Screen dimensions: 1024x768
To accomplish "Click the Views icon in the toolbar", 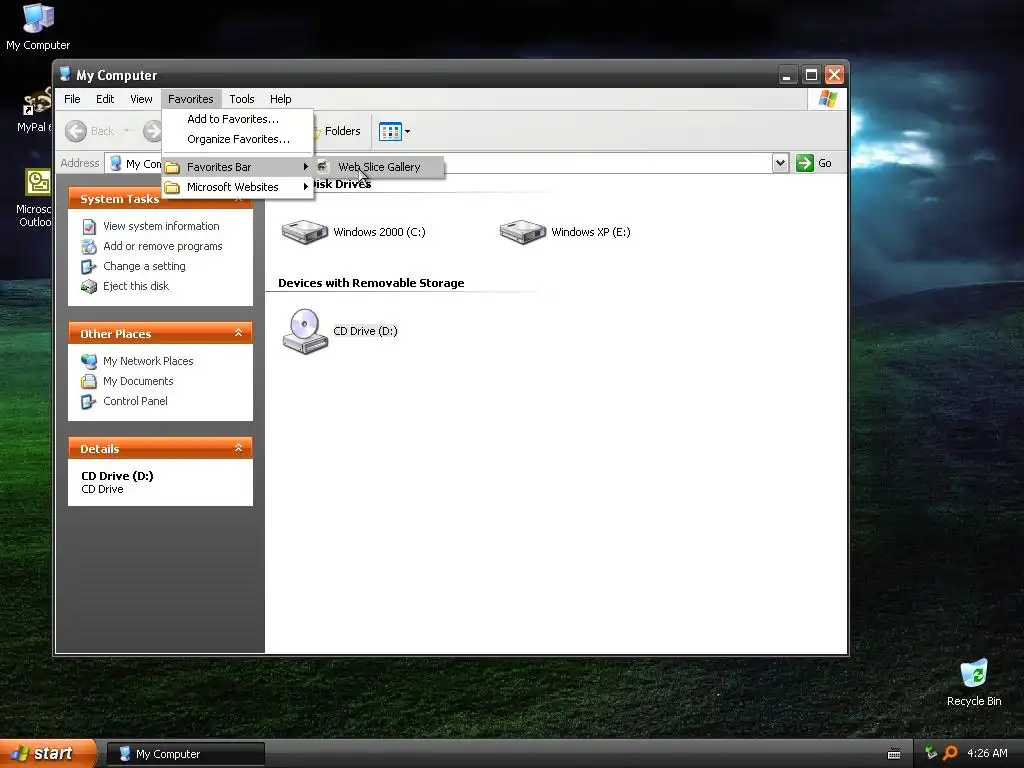I will click(x=391, y=131).
